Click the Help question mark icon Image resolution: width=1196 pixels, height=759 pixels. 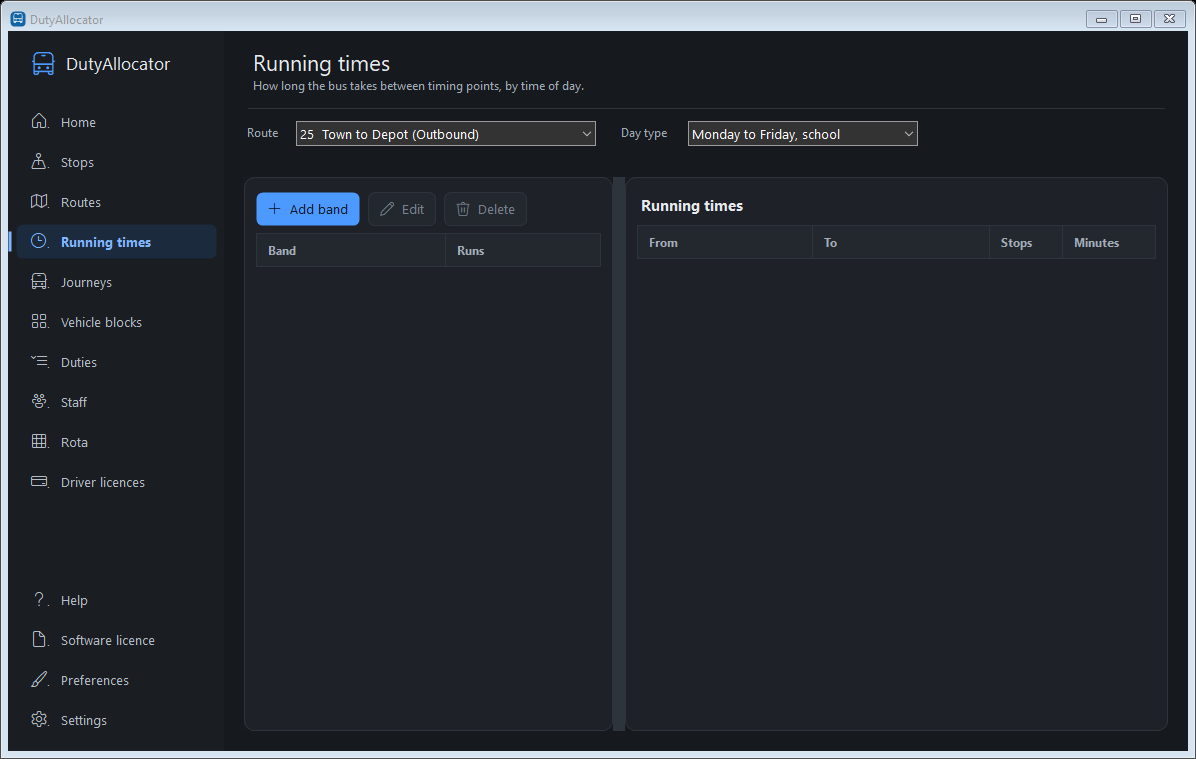40,600
